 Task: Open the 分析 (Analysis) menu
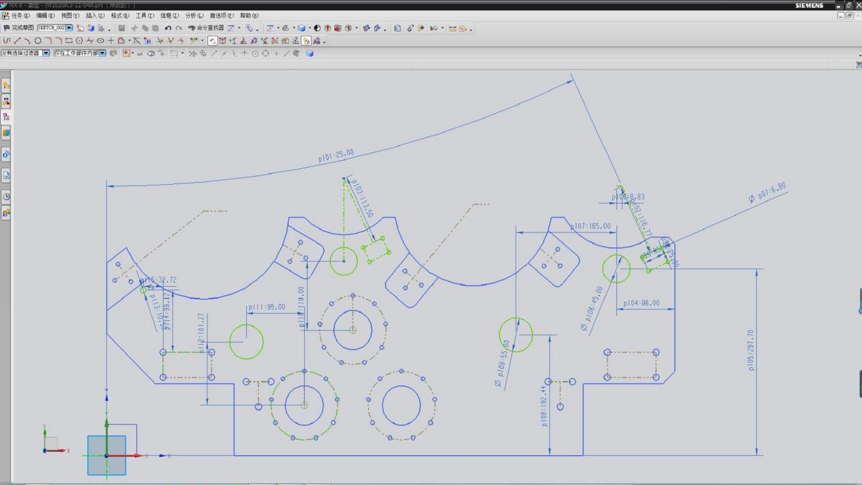[x=194, y=16]
